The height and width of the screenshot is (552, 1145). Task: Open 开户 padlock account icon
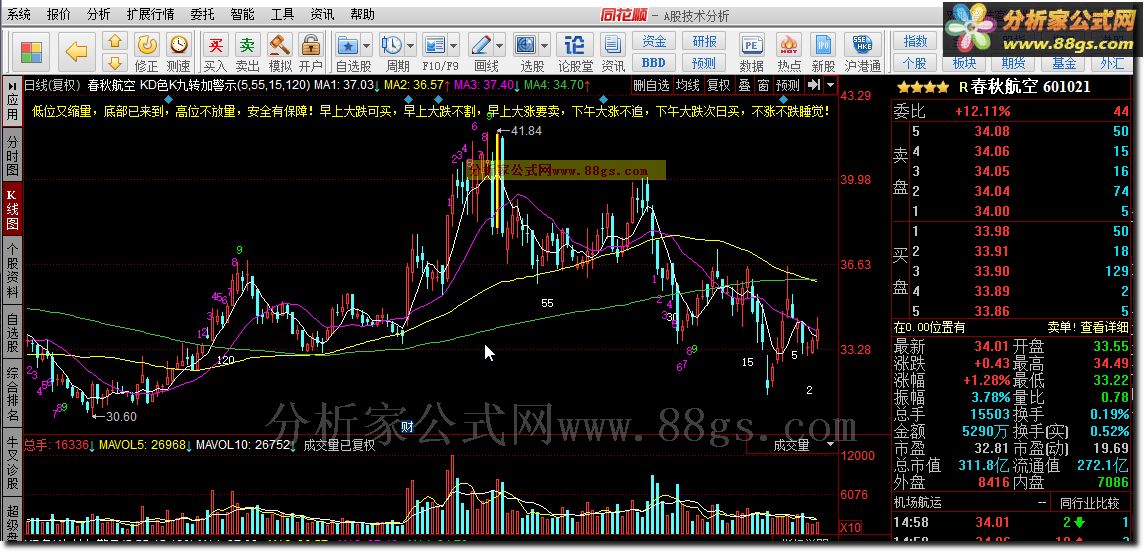tap(311, 46)
